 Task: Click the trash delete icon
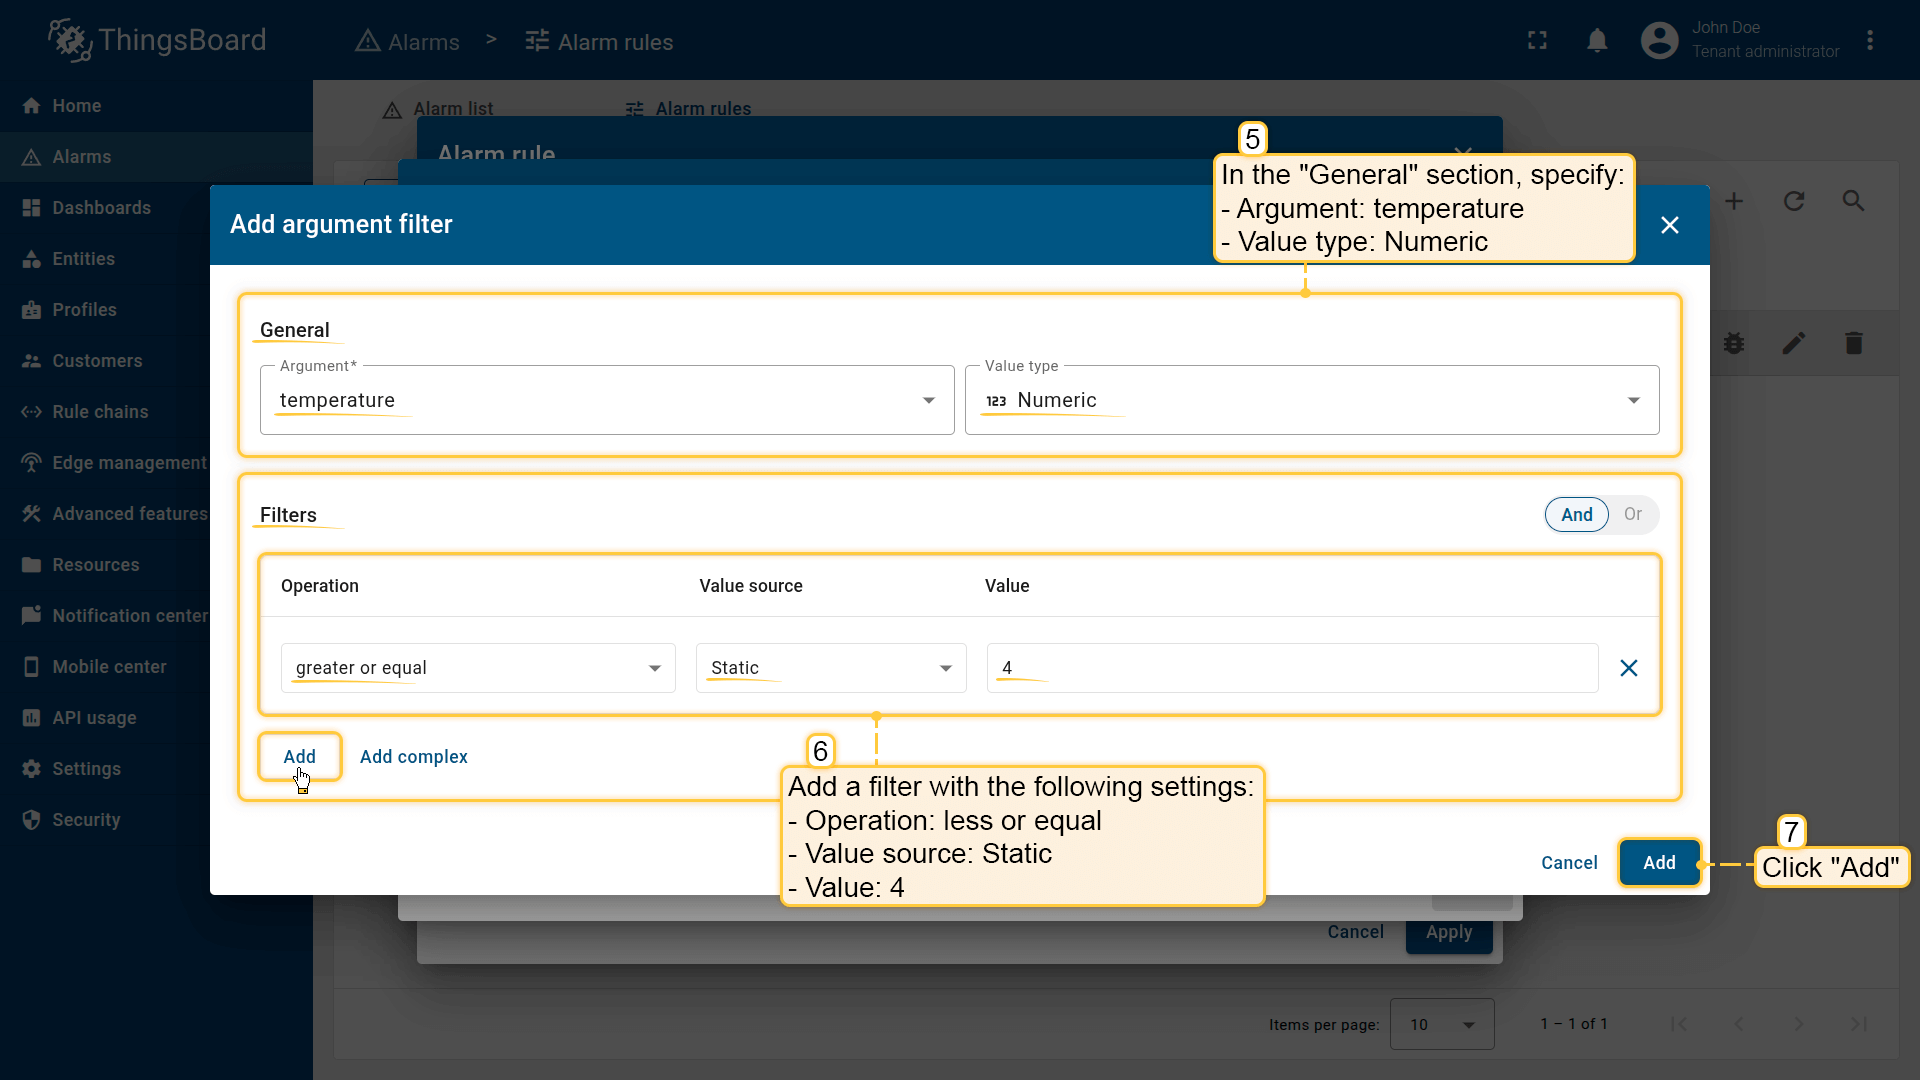click(1853, 344)
